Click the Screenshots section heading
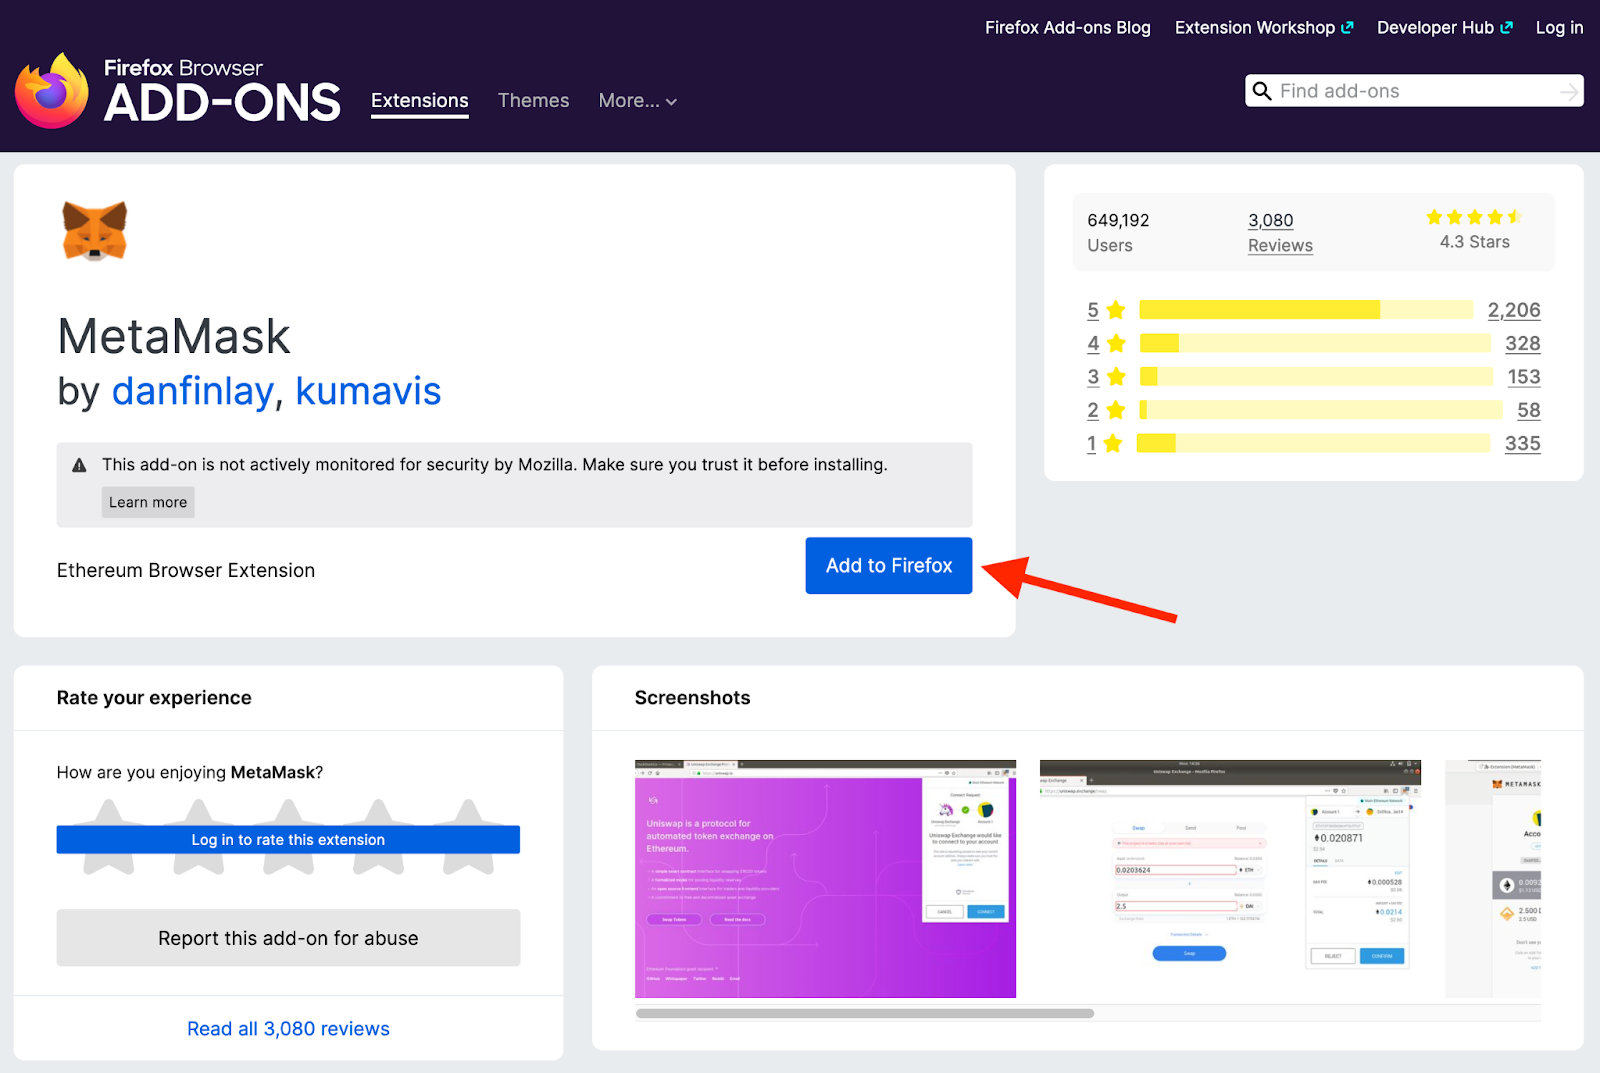1600x1073 pixels. point(692,698)
